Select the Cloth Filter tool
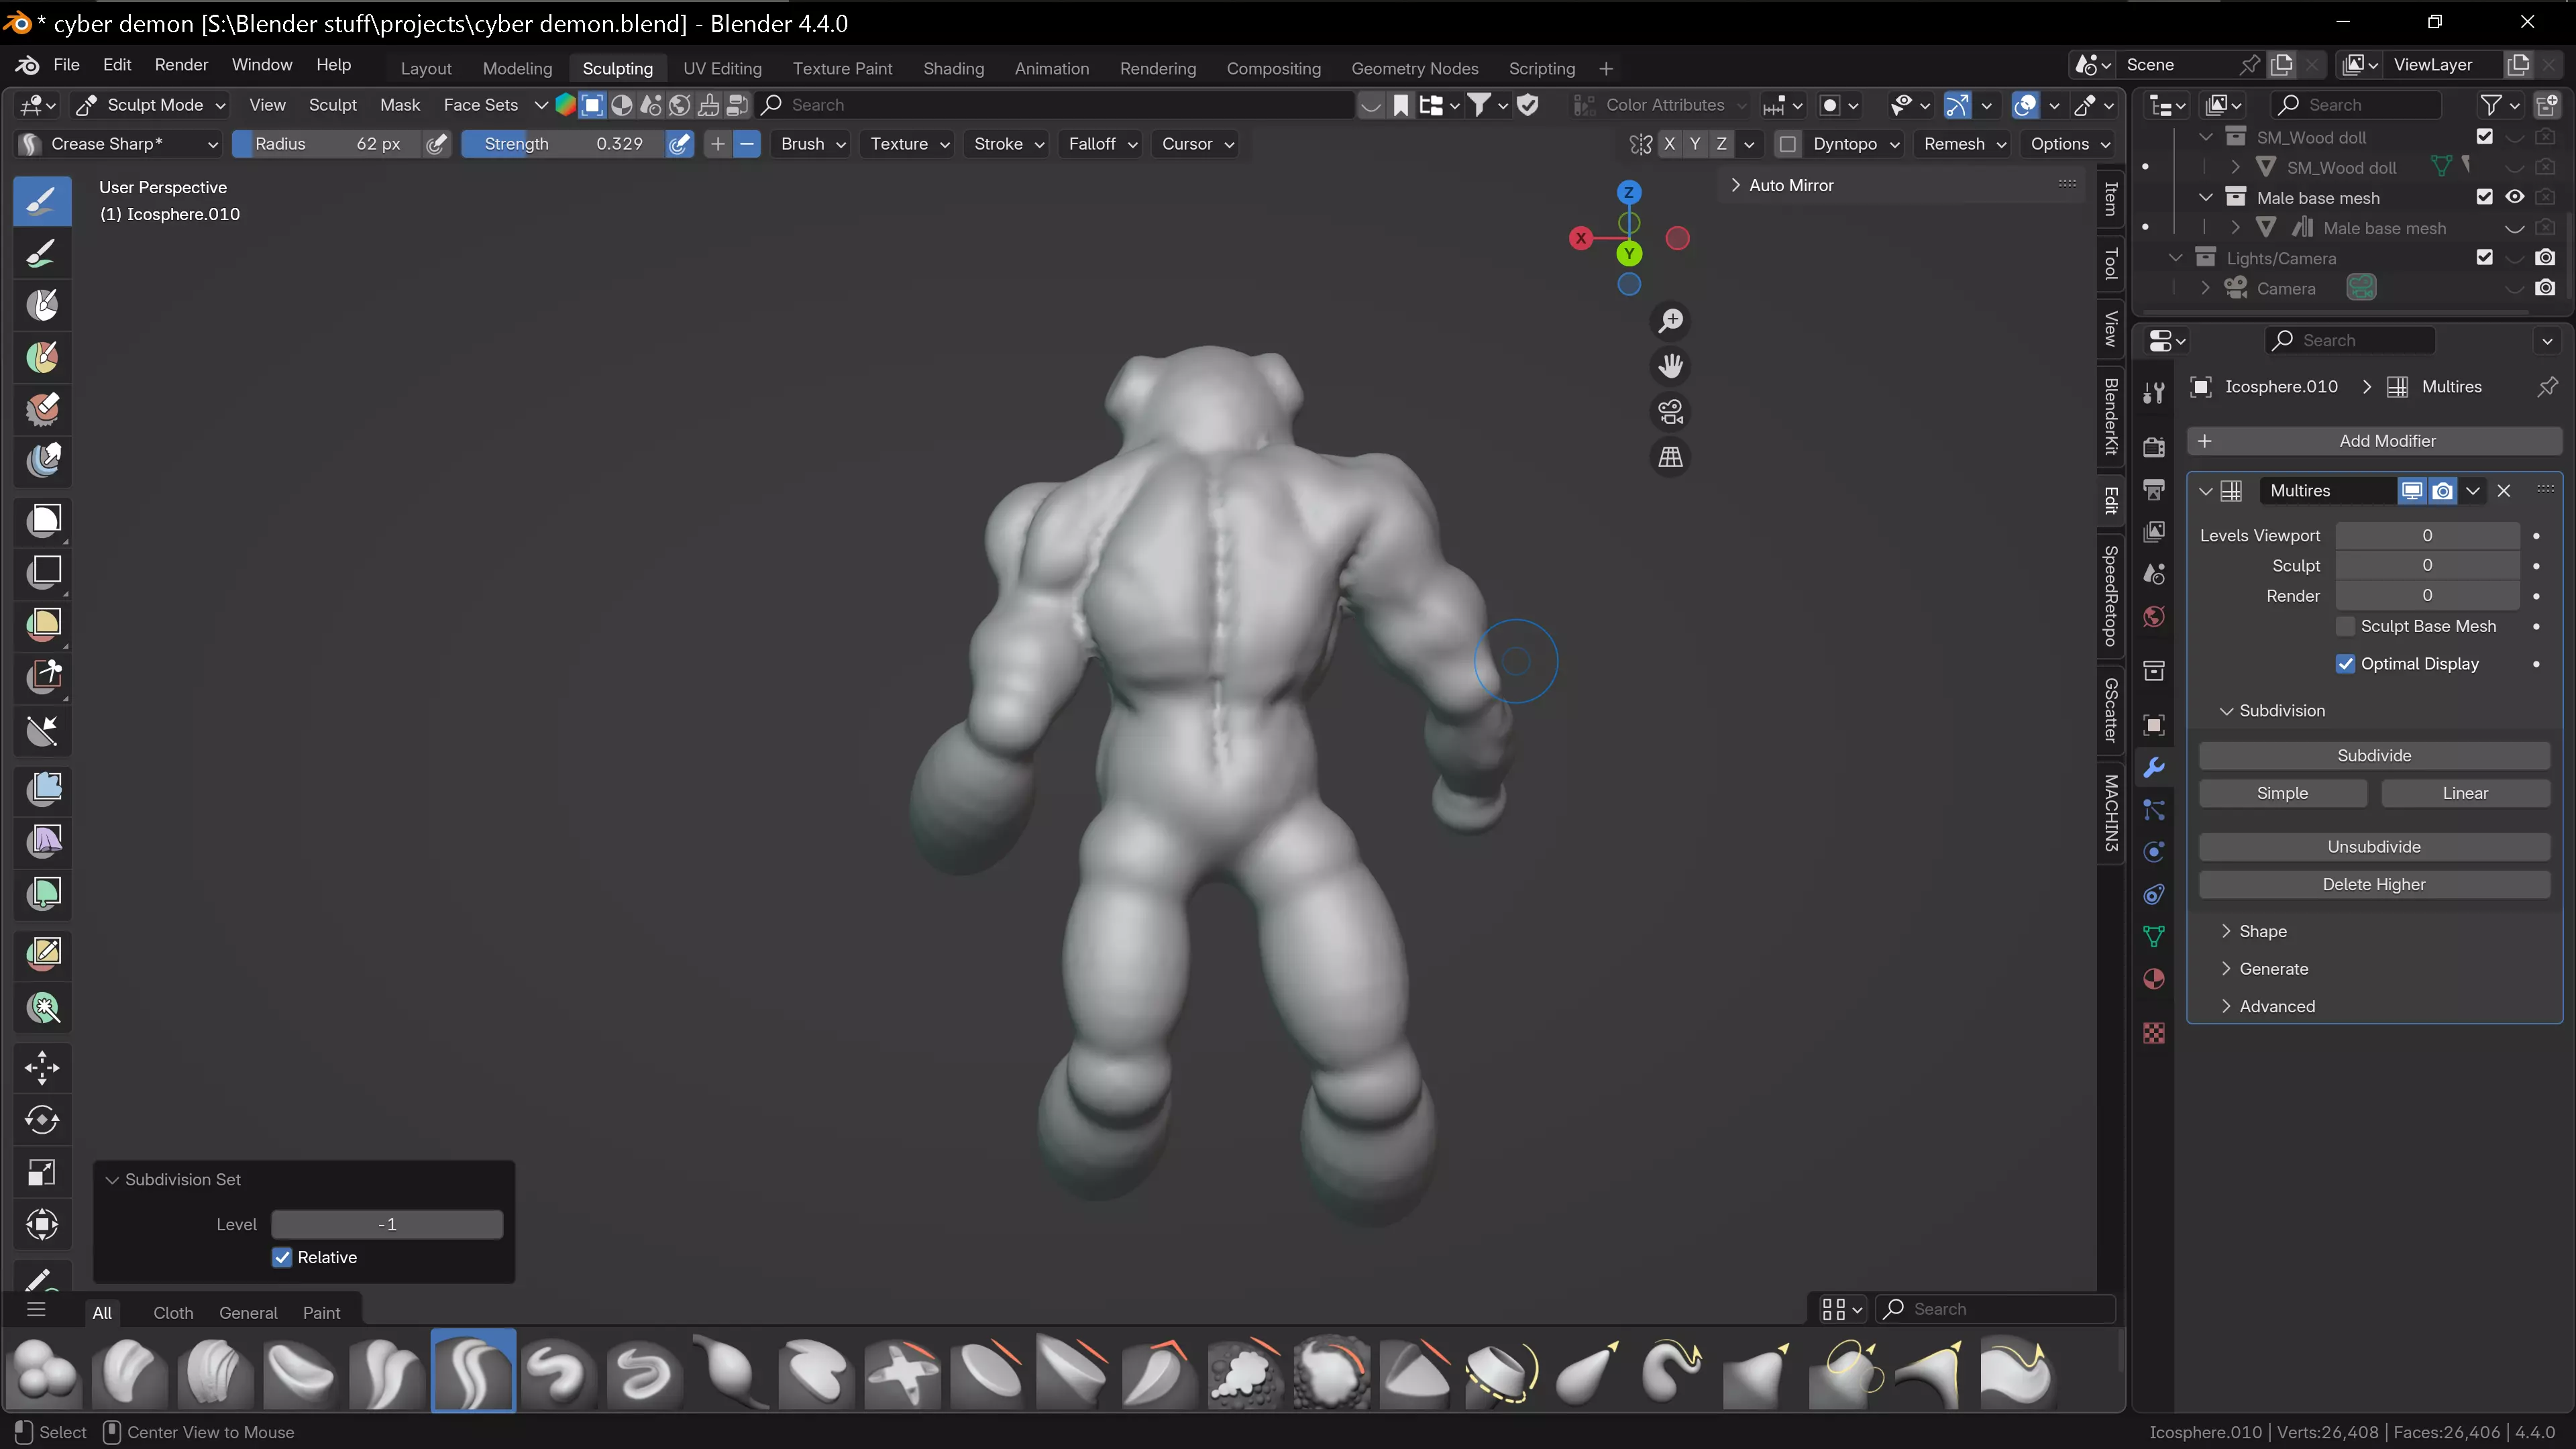 (x=43, y=840)
